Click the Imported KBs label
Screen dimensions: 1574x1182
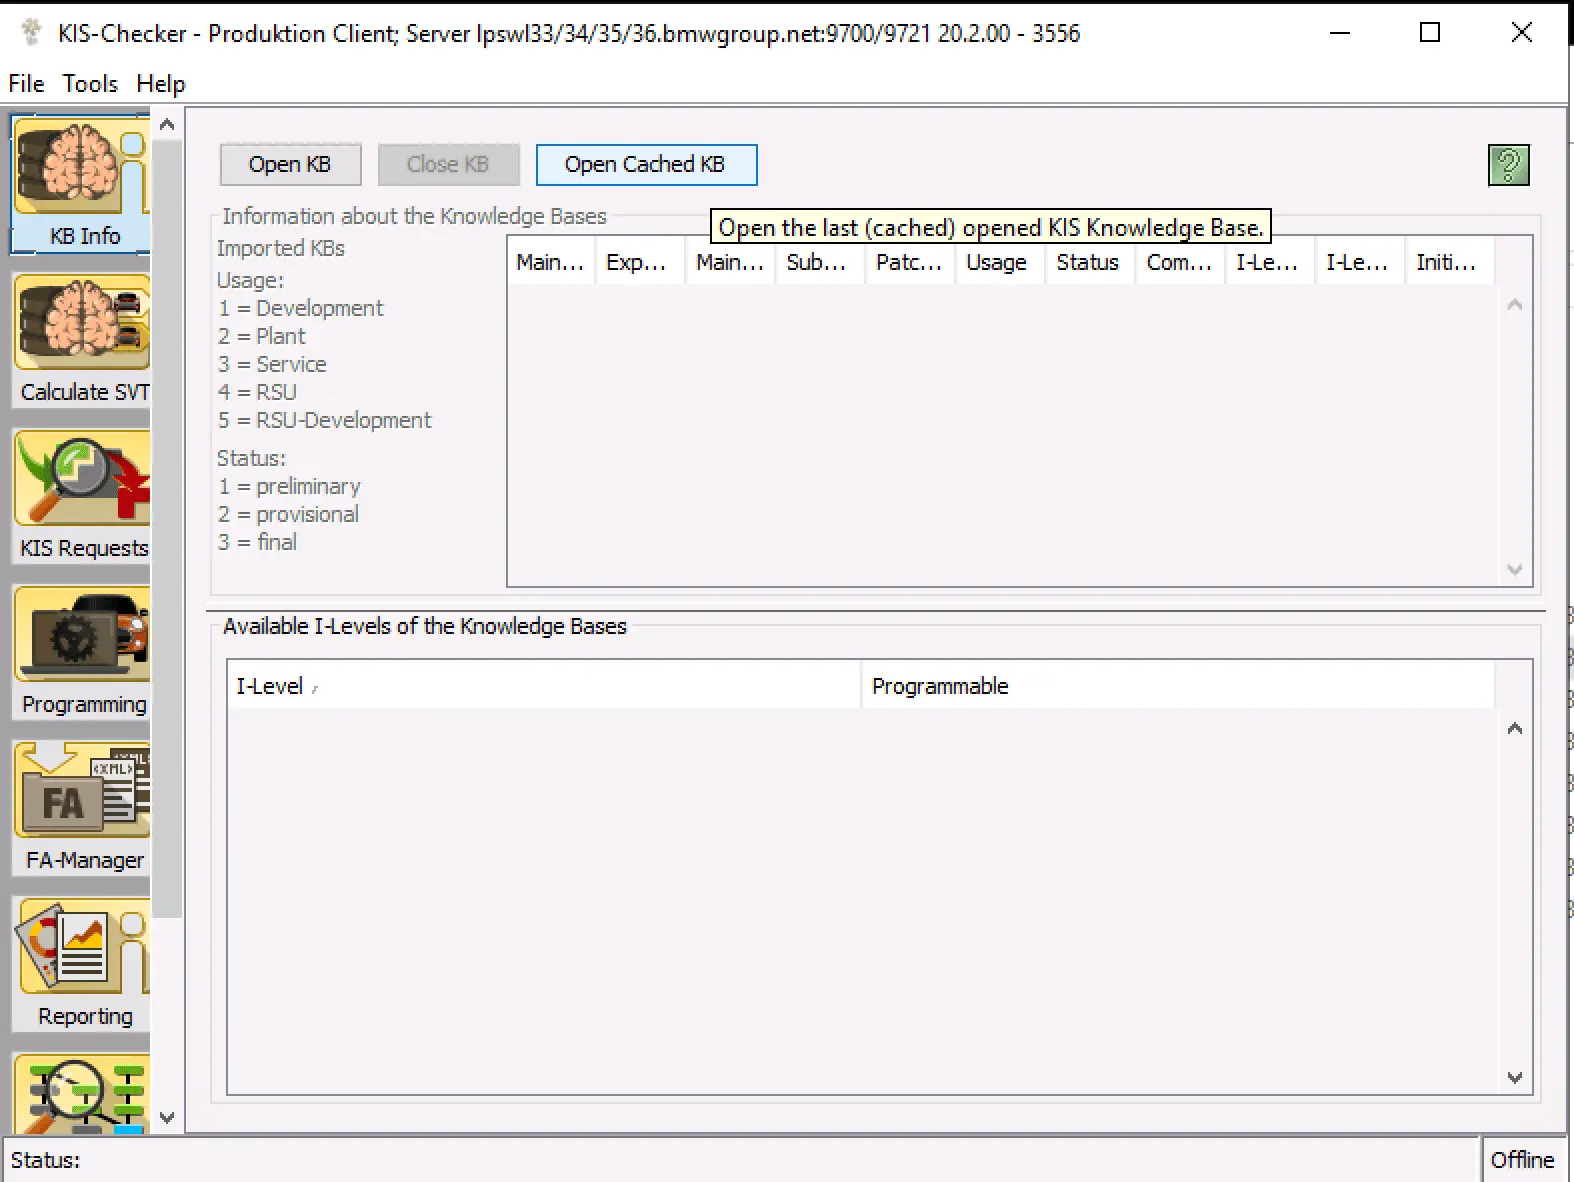(281, 248)
